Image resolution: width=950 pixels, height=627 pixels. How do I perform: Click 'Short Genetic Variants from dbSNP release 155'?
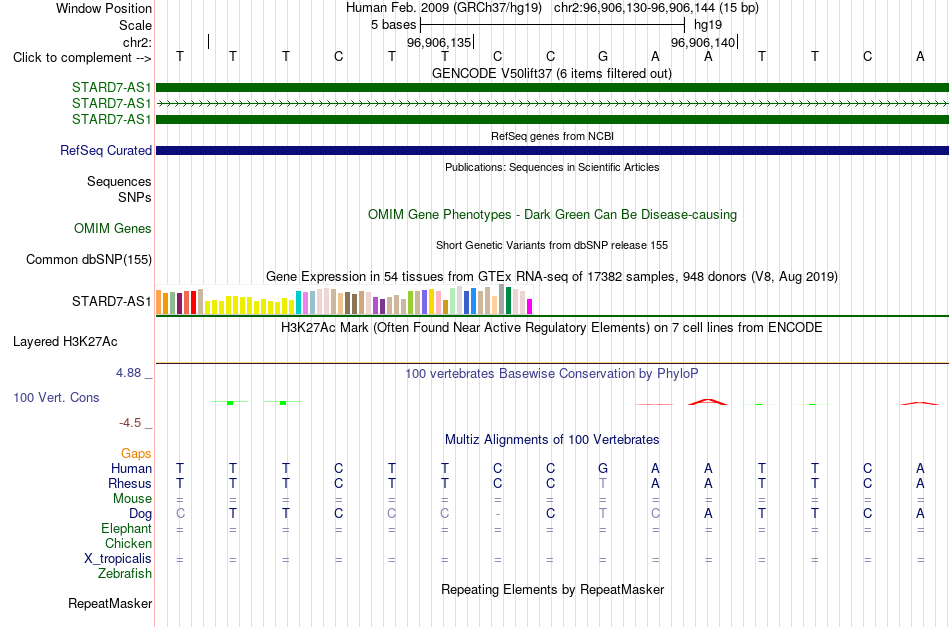pyautogui.click(x=552, y=245)
